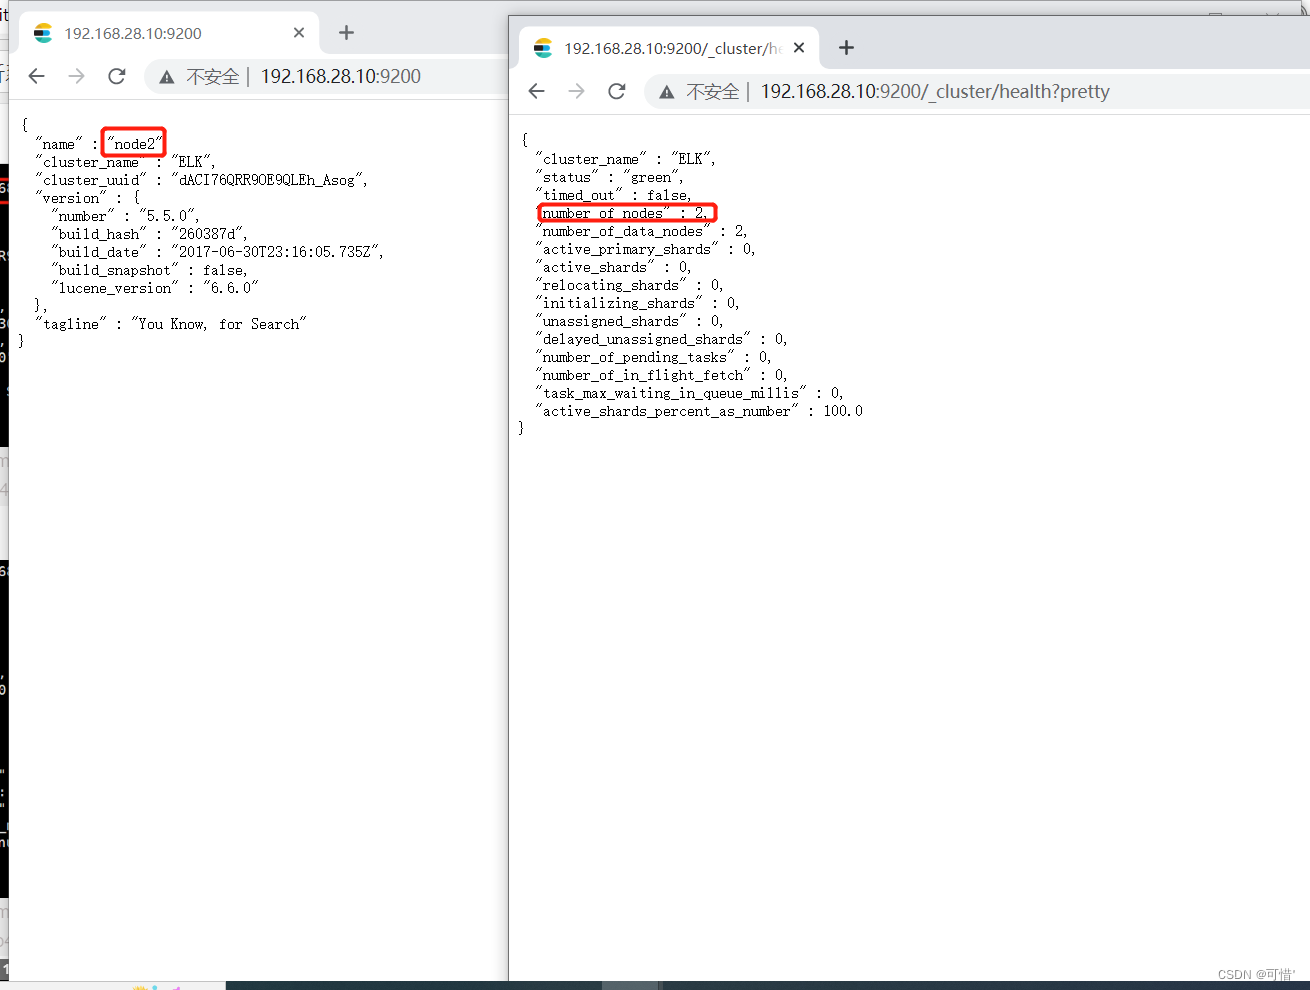Click the initializing_shards line
This screenshot has width=1310, height=990.
[638, 303]
